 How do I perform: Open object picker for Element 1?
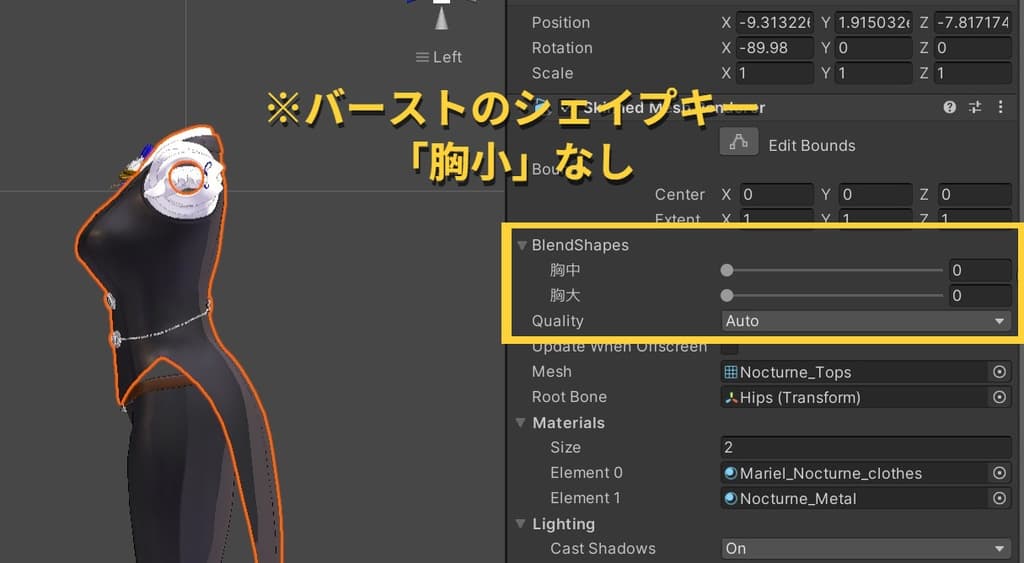(x=999, y=498)
